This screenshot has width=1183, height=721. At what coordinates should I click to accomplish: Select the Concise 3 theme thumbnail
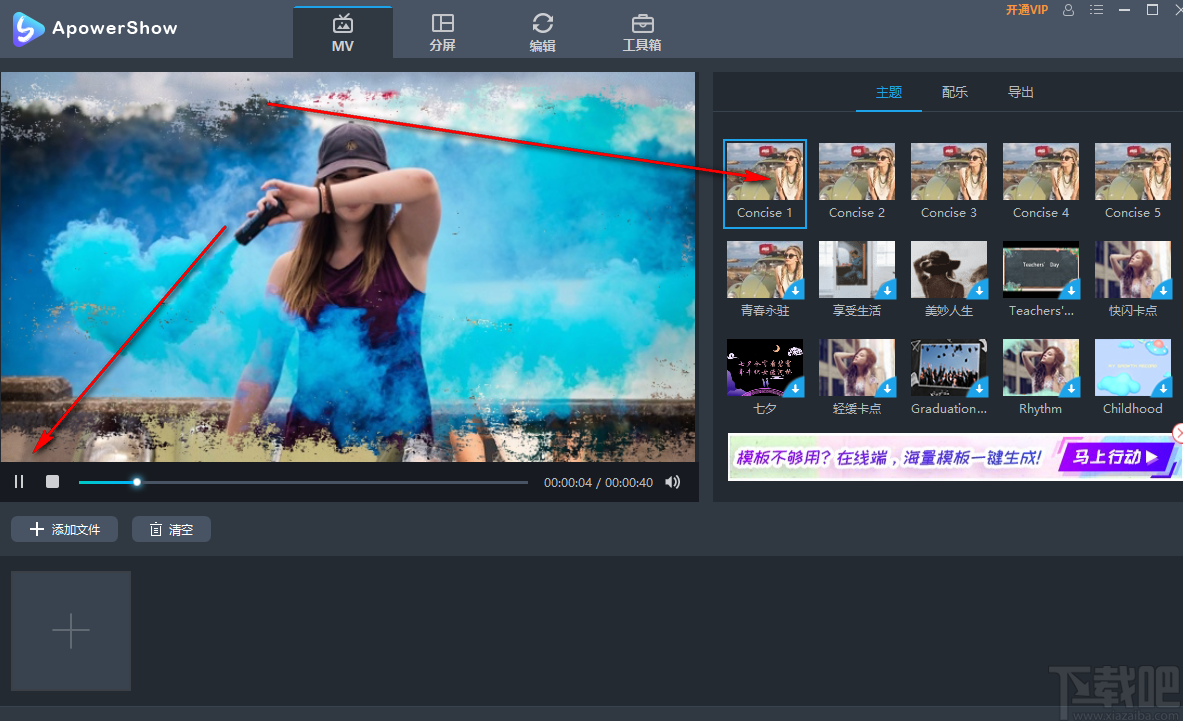[949, 172]
